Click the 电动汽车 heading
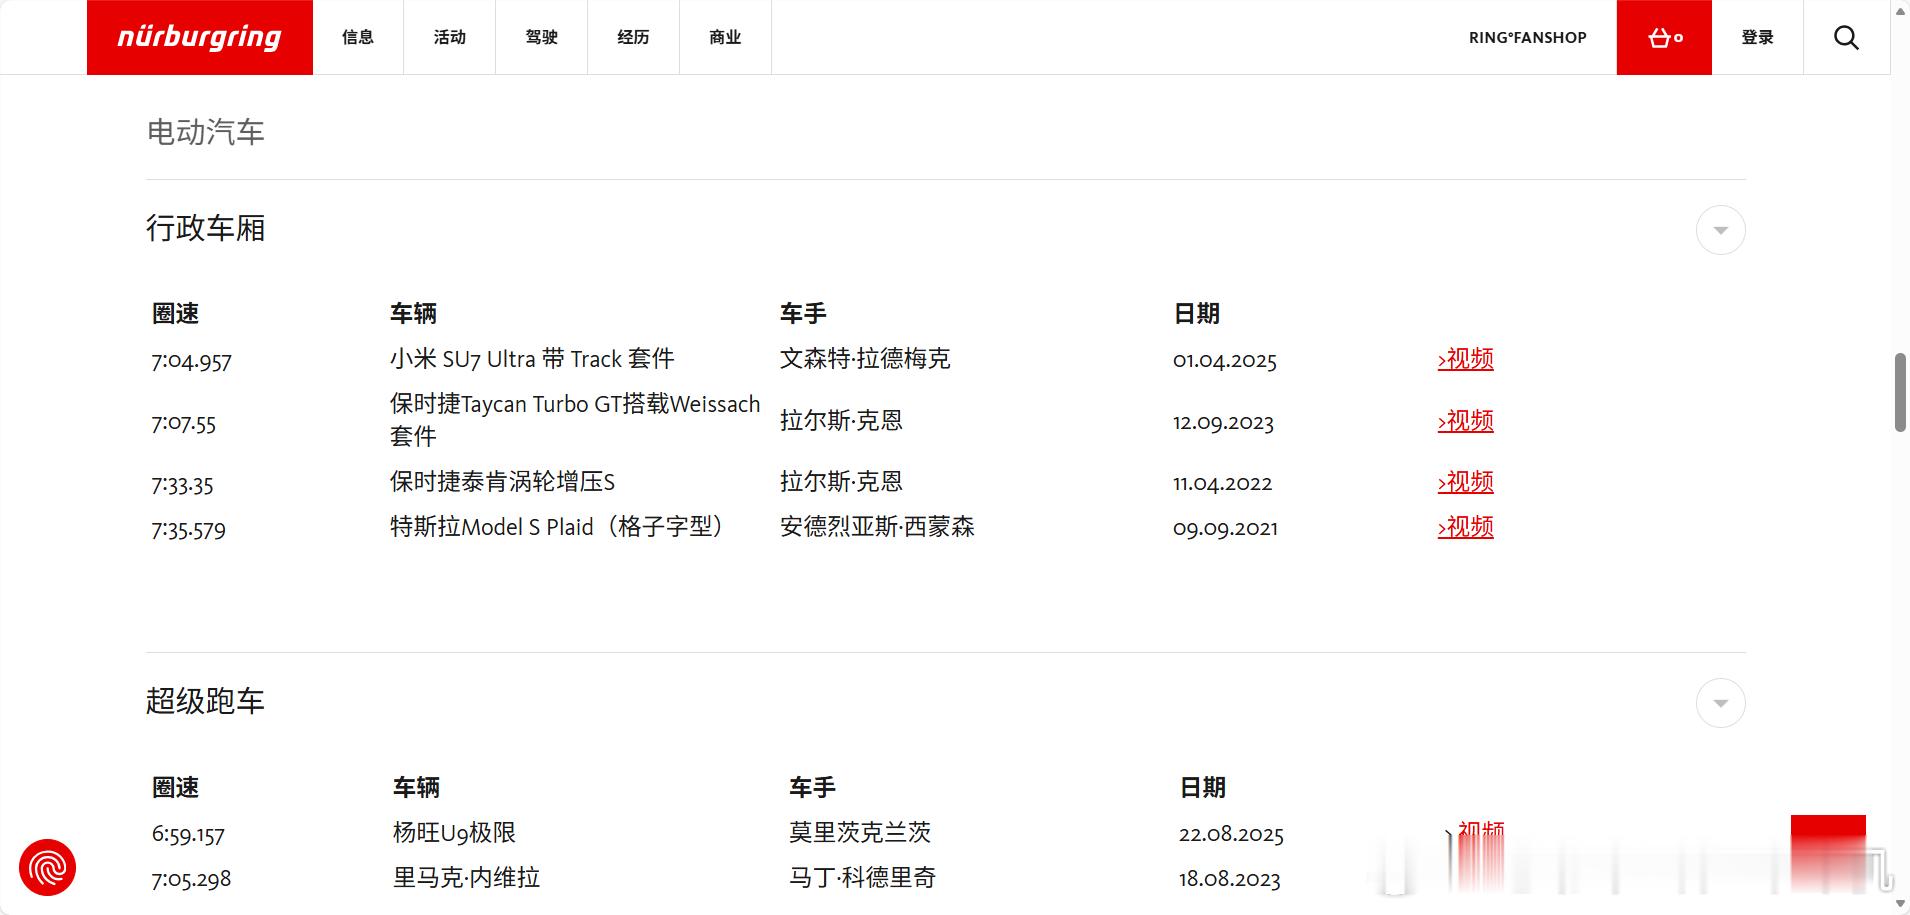This screenshot has width=1910, height=915. click(x=205, y=131)
